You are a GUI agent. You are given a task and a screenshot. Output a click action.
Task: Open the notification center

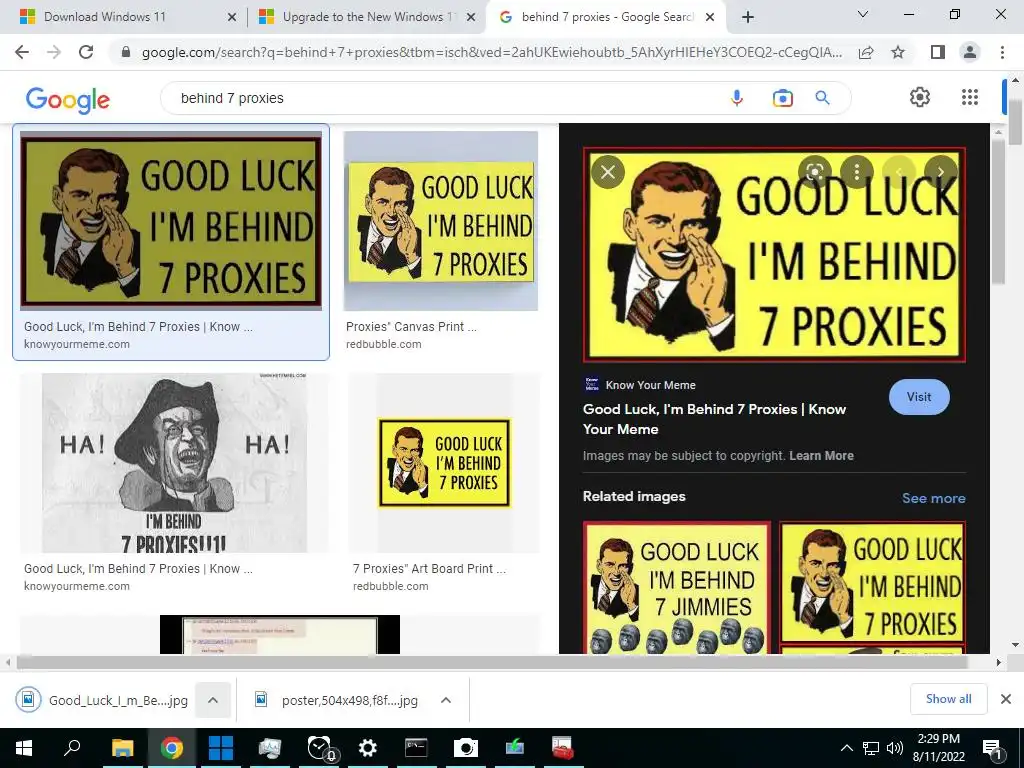point(992,749)
